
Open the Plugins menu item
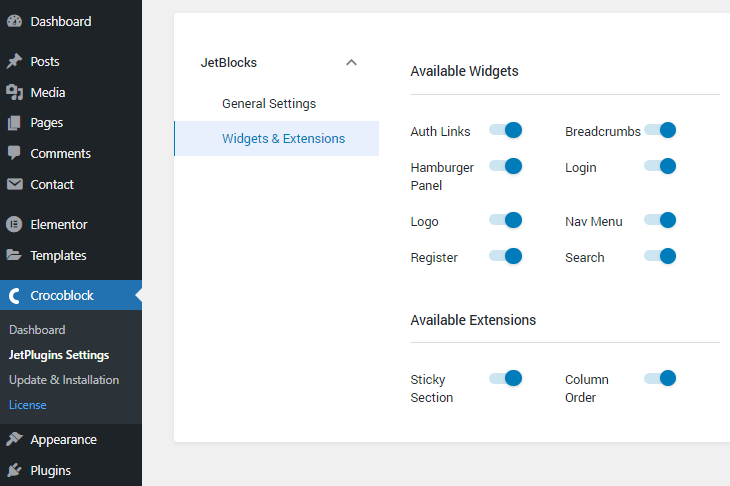[x=71, y=471]
